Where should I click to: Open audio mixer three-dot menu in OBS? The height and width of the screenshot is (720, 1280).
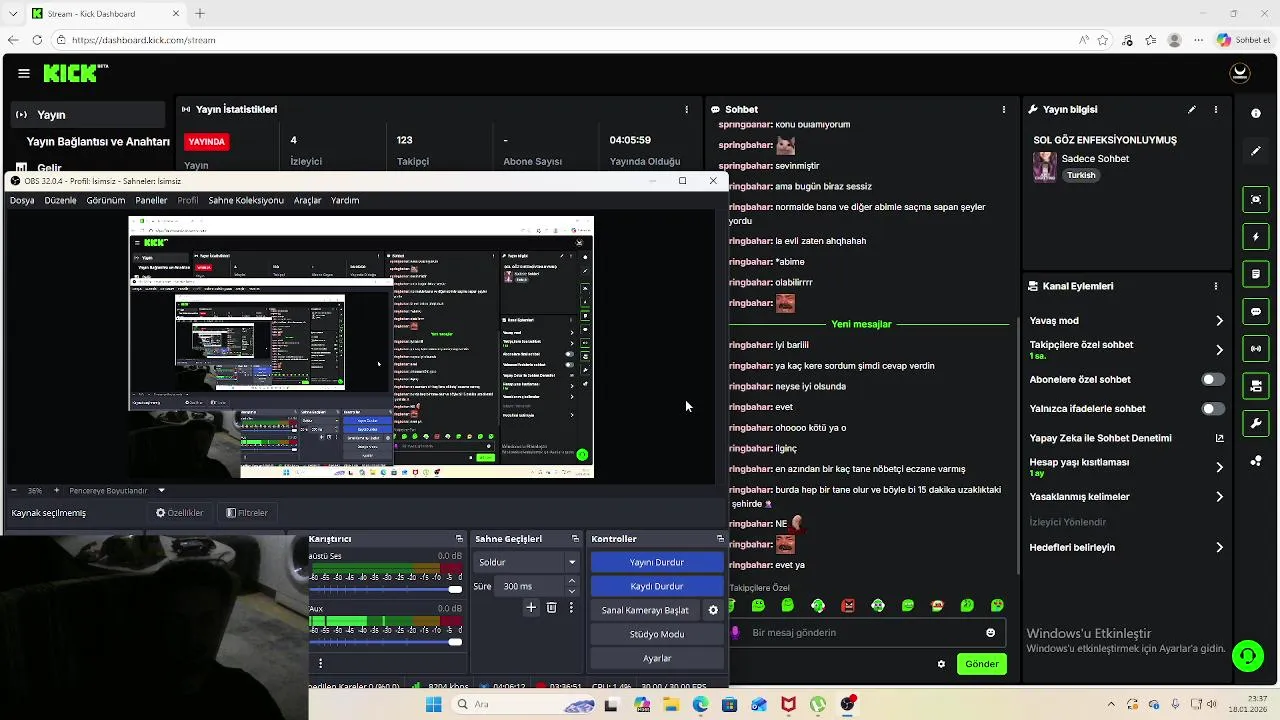(x=320, y=663)
